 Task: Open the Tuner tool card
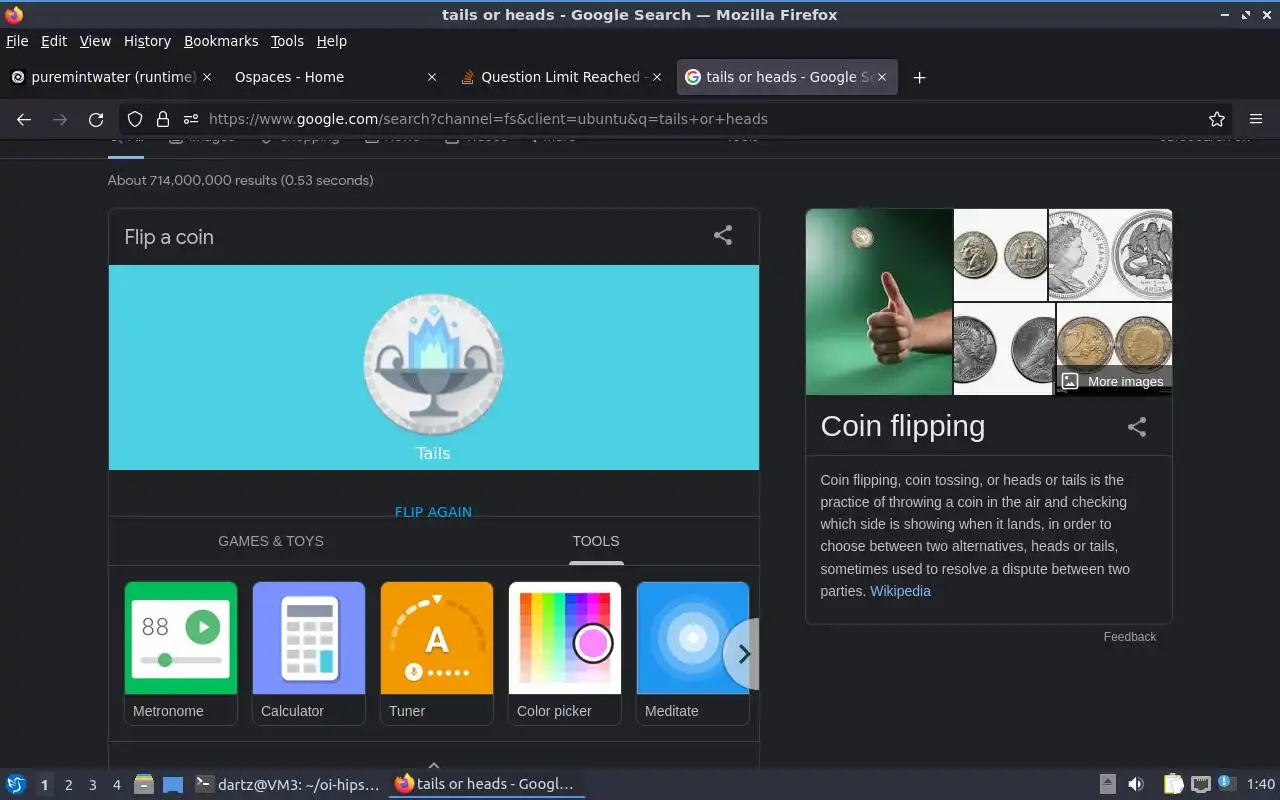click(437, 653)
